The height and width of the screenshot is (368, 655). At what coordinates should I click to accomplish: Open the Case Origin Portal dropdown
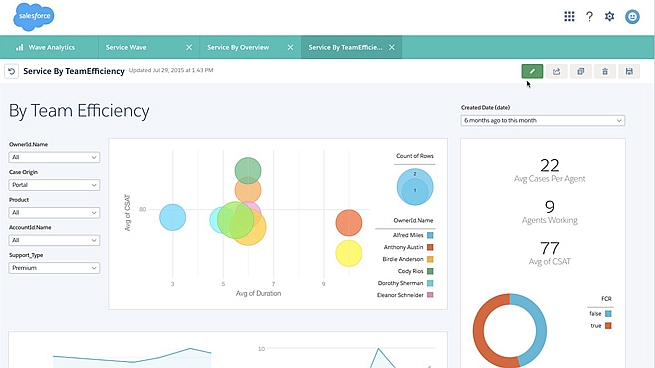tap(54, 185)
